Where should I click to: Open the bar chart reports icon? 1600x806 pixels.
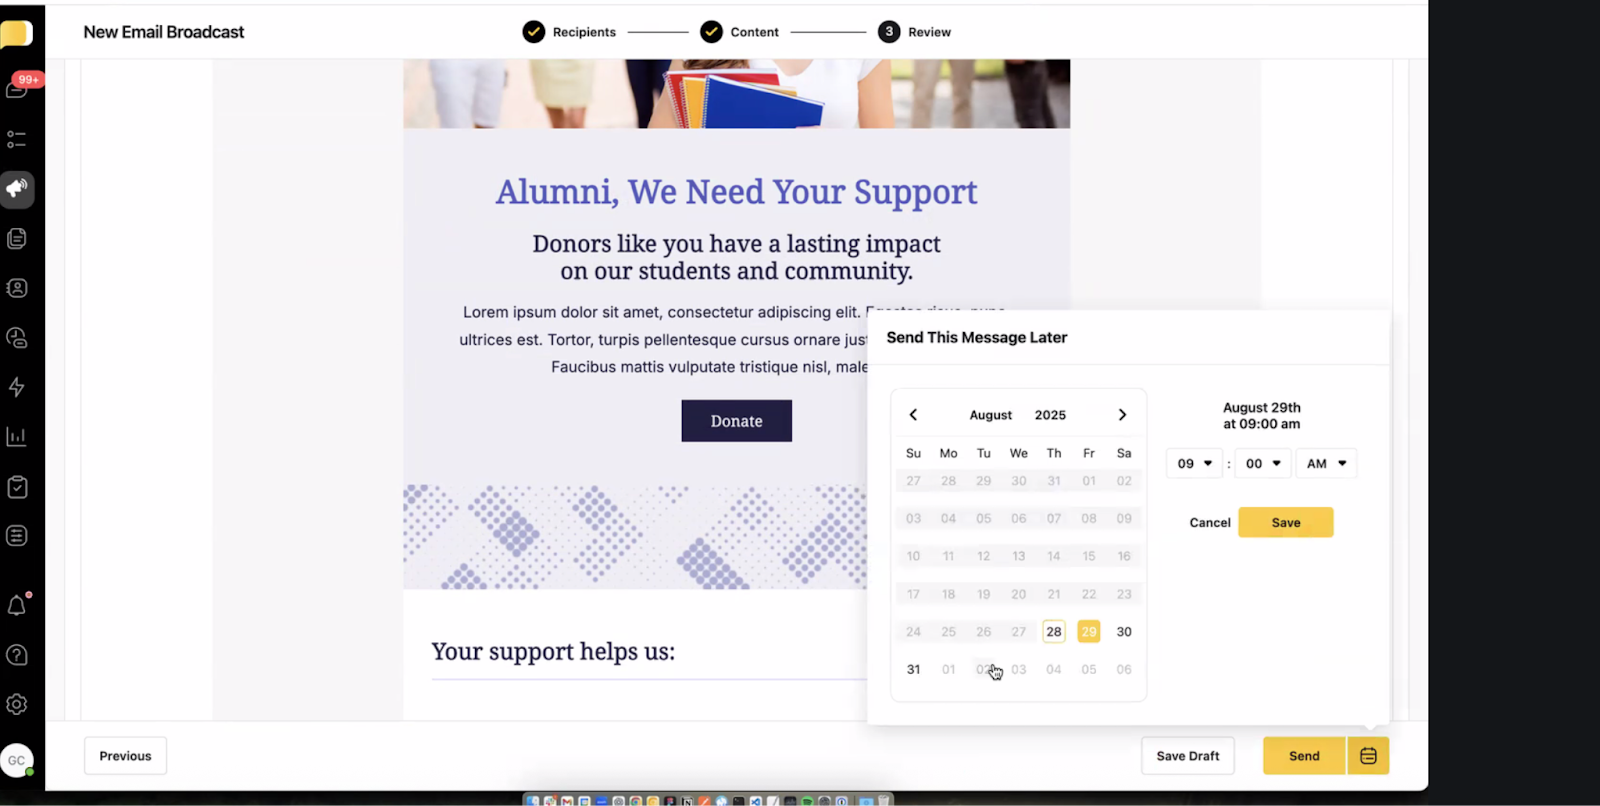pos(17,436)
